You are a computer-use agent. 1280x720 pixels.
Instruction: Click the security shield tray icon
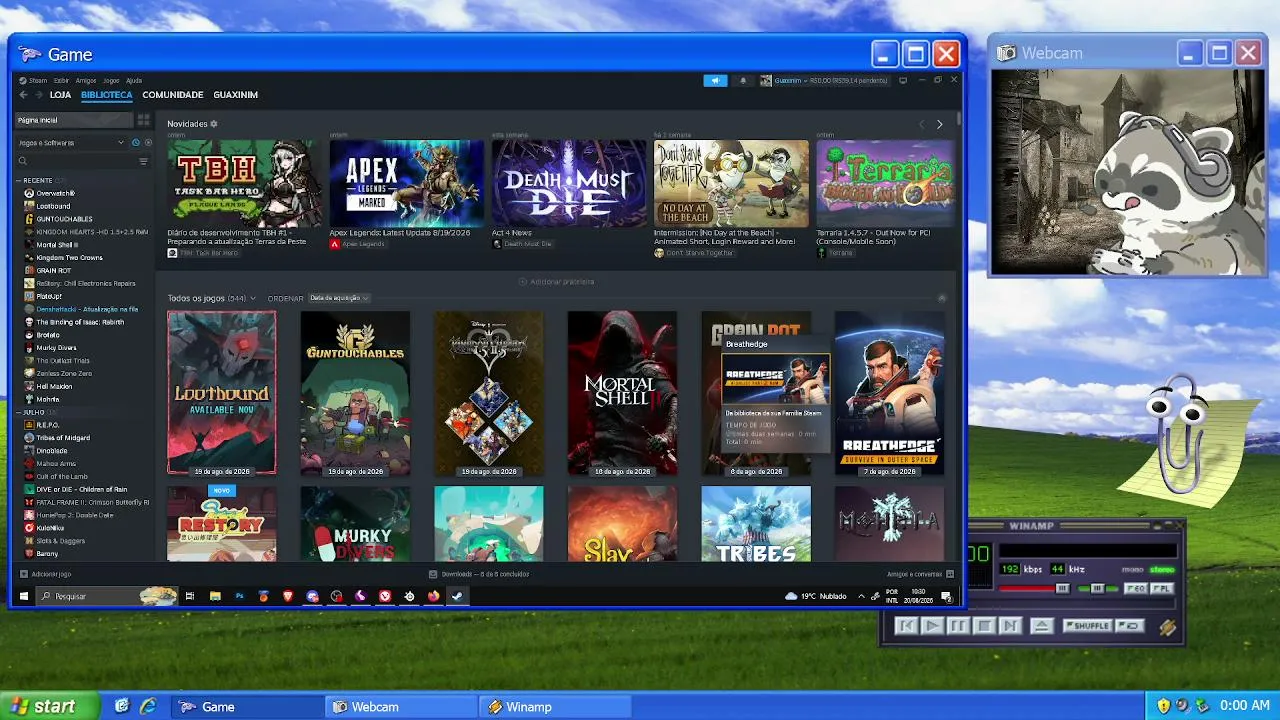click(1163, 706)
